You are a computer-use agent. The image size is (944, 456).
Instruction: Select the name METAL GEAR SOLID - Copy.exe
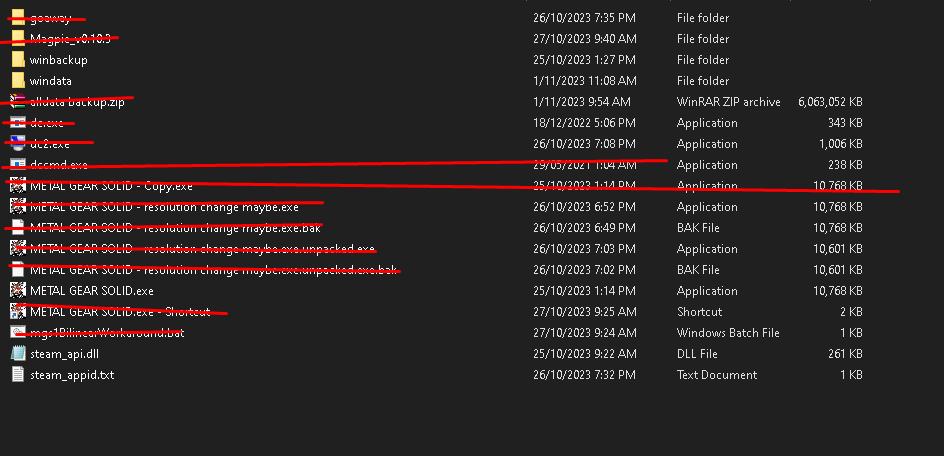tap(111, 186)
